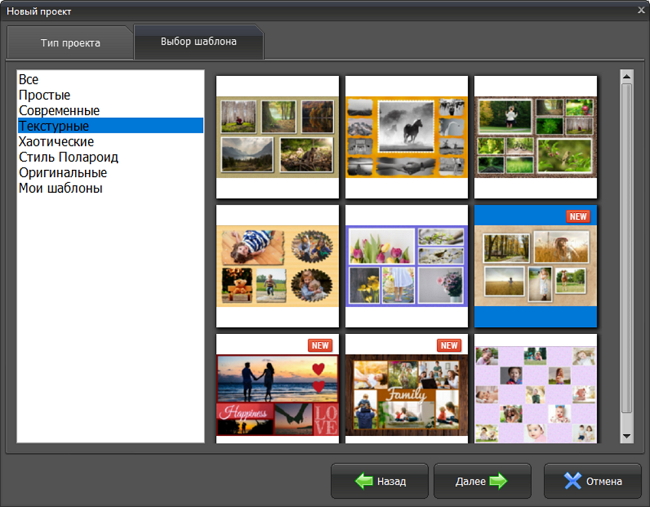
Task: Close the Новый проект dialog
Action: (641, 10)
